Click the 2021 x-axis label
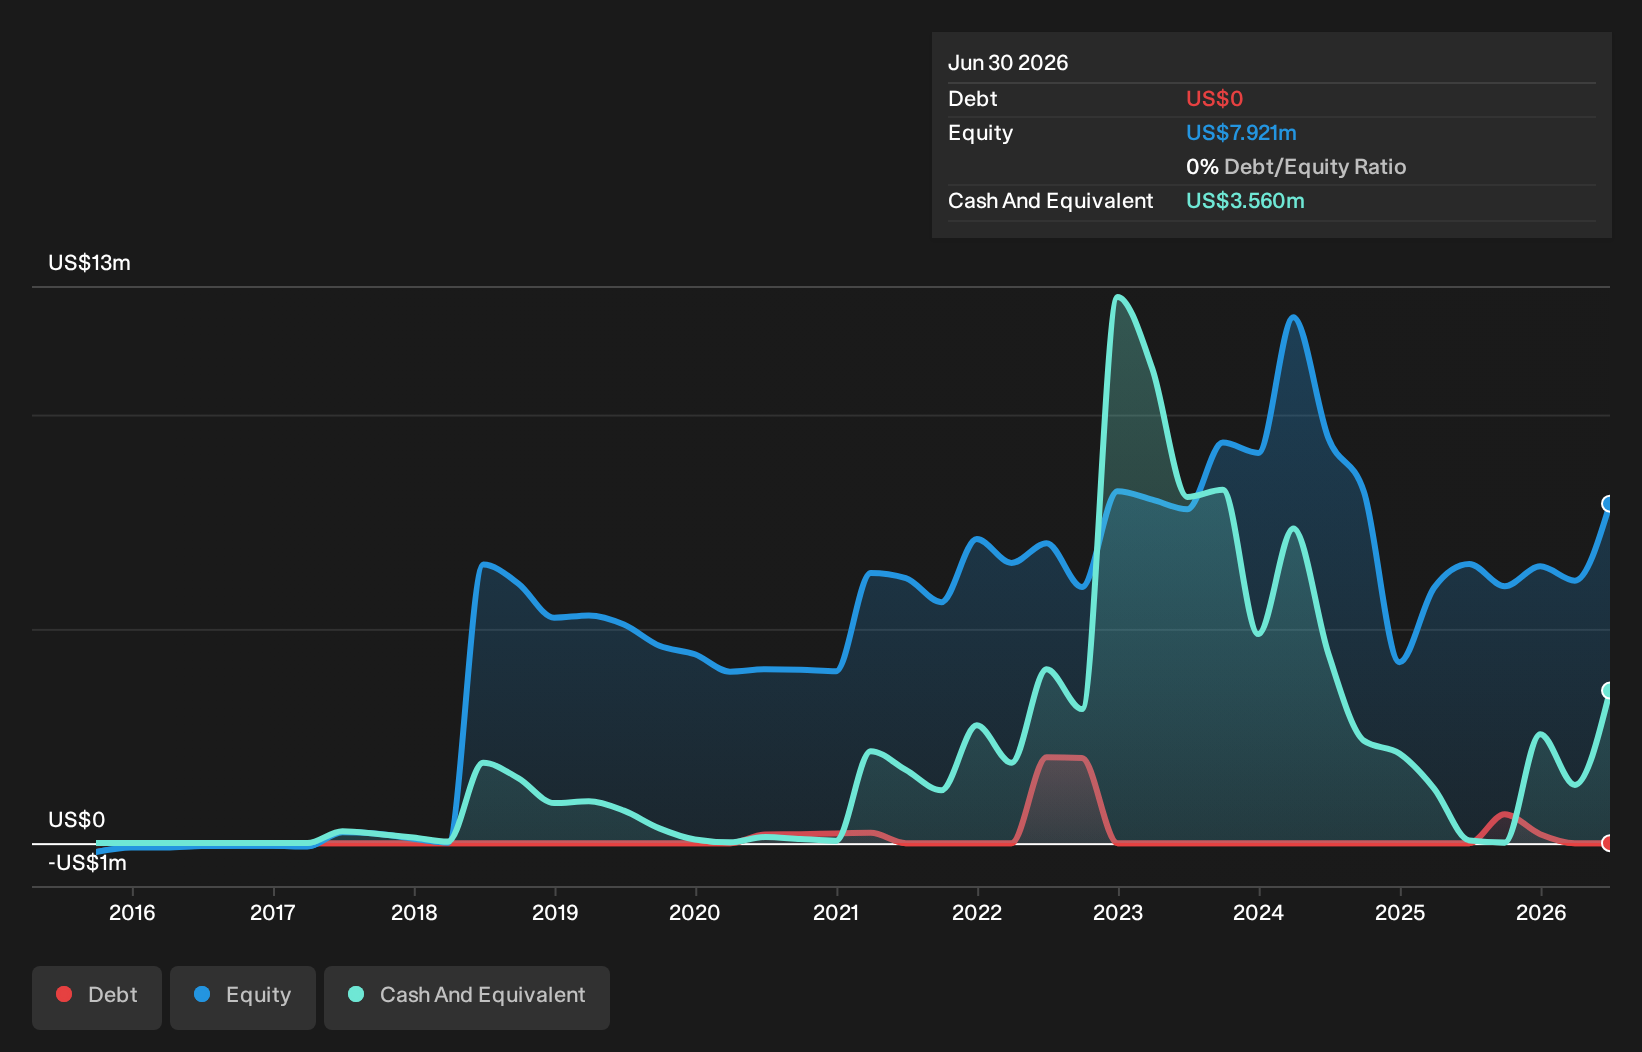The image size is (1642, 1052). 836,912
